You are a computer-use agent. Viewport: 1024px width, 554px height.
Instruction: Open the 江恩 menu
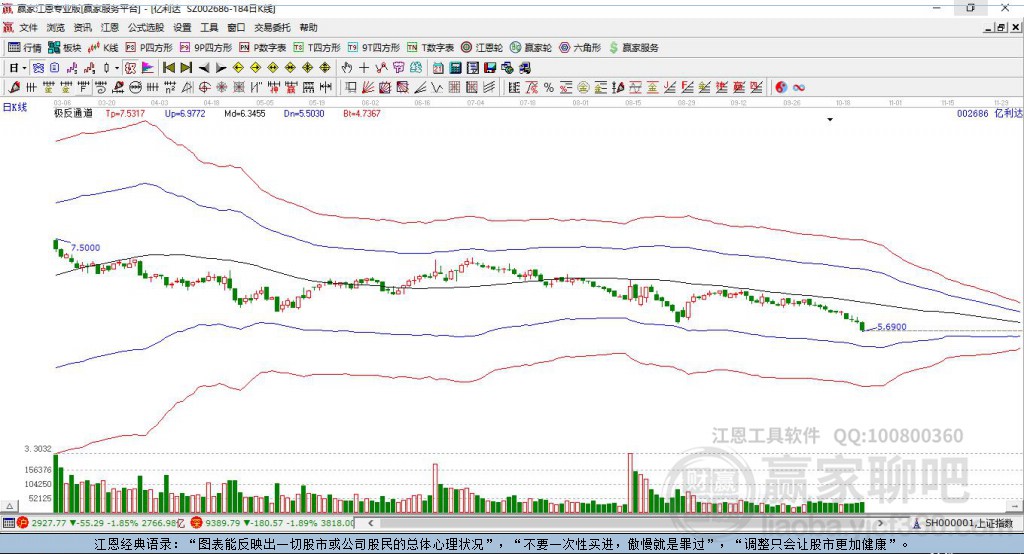tap(110, 27)
